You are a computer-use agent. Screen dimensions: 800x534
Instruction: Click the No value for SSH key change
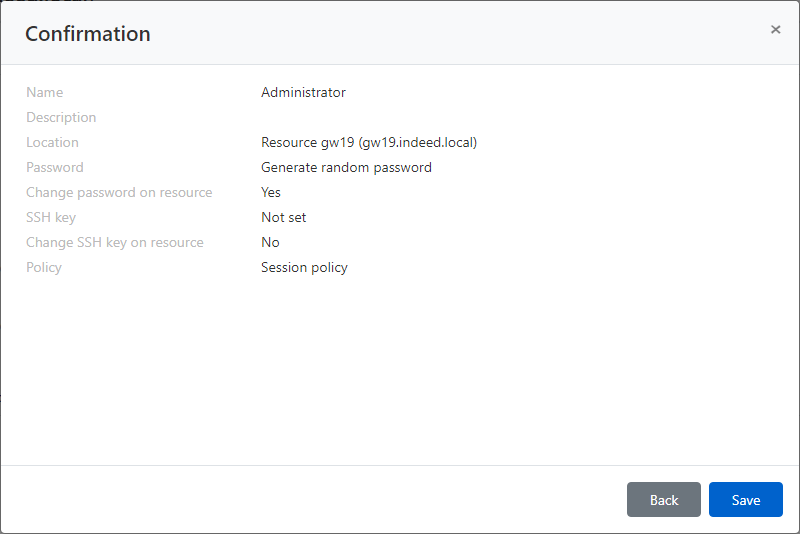point(270,242)
